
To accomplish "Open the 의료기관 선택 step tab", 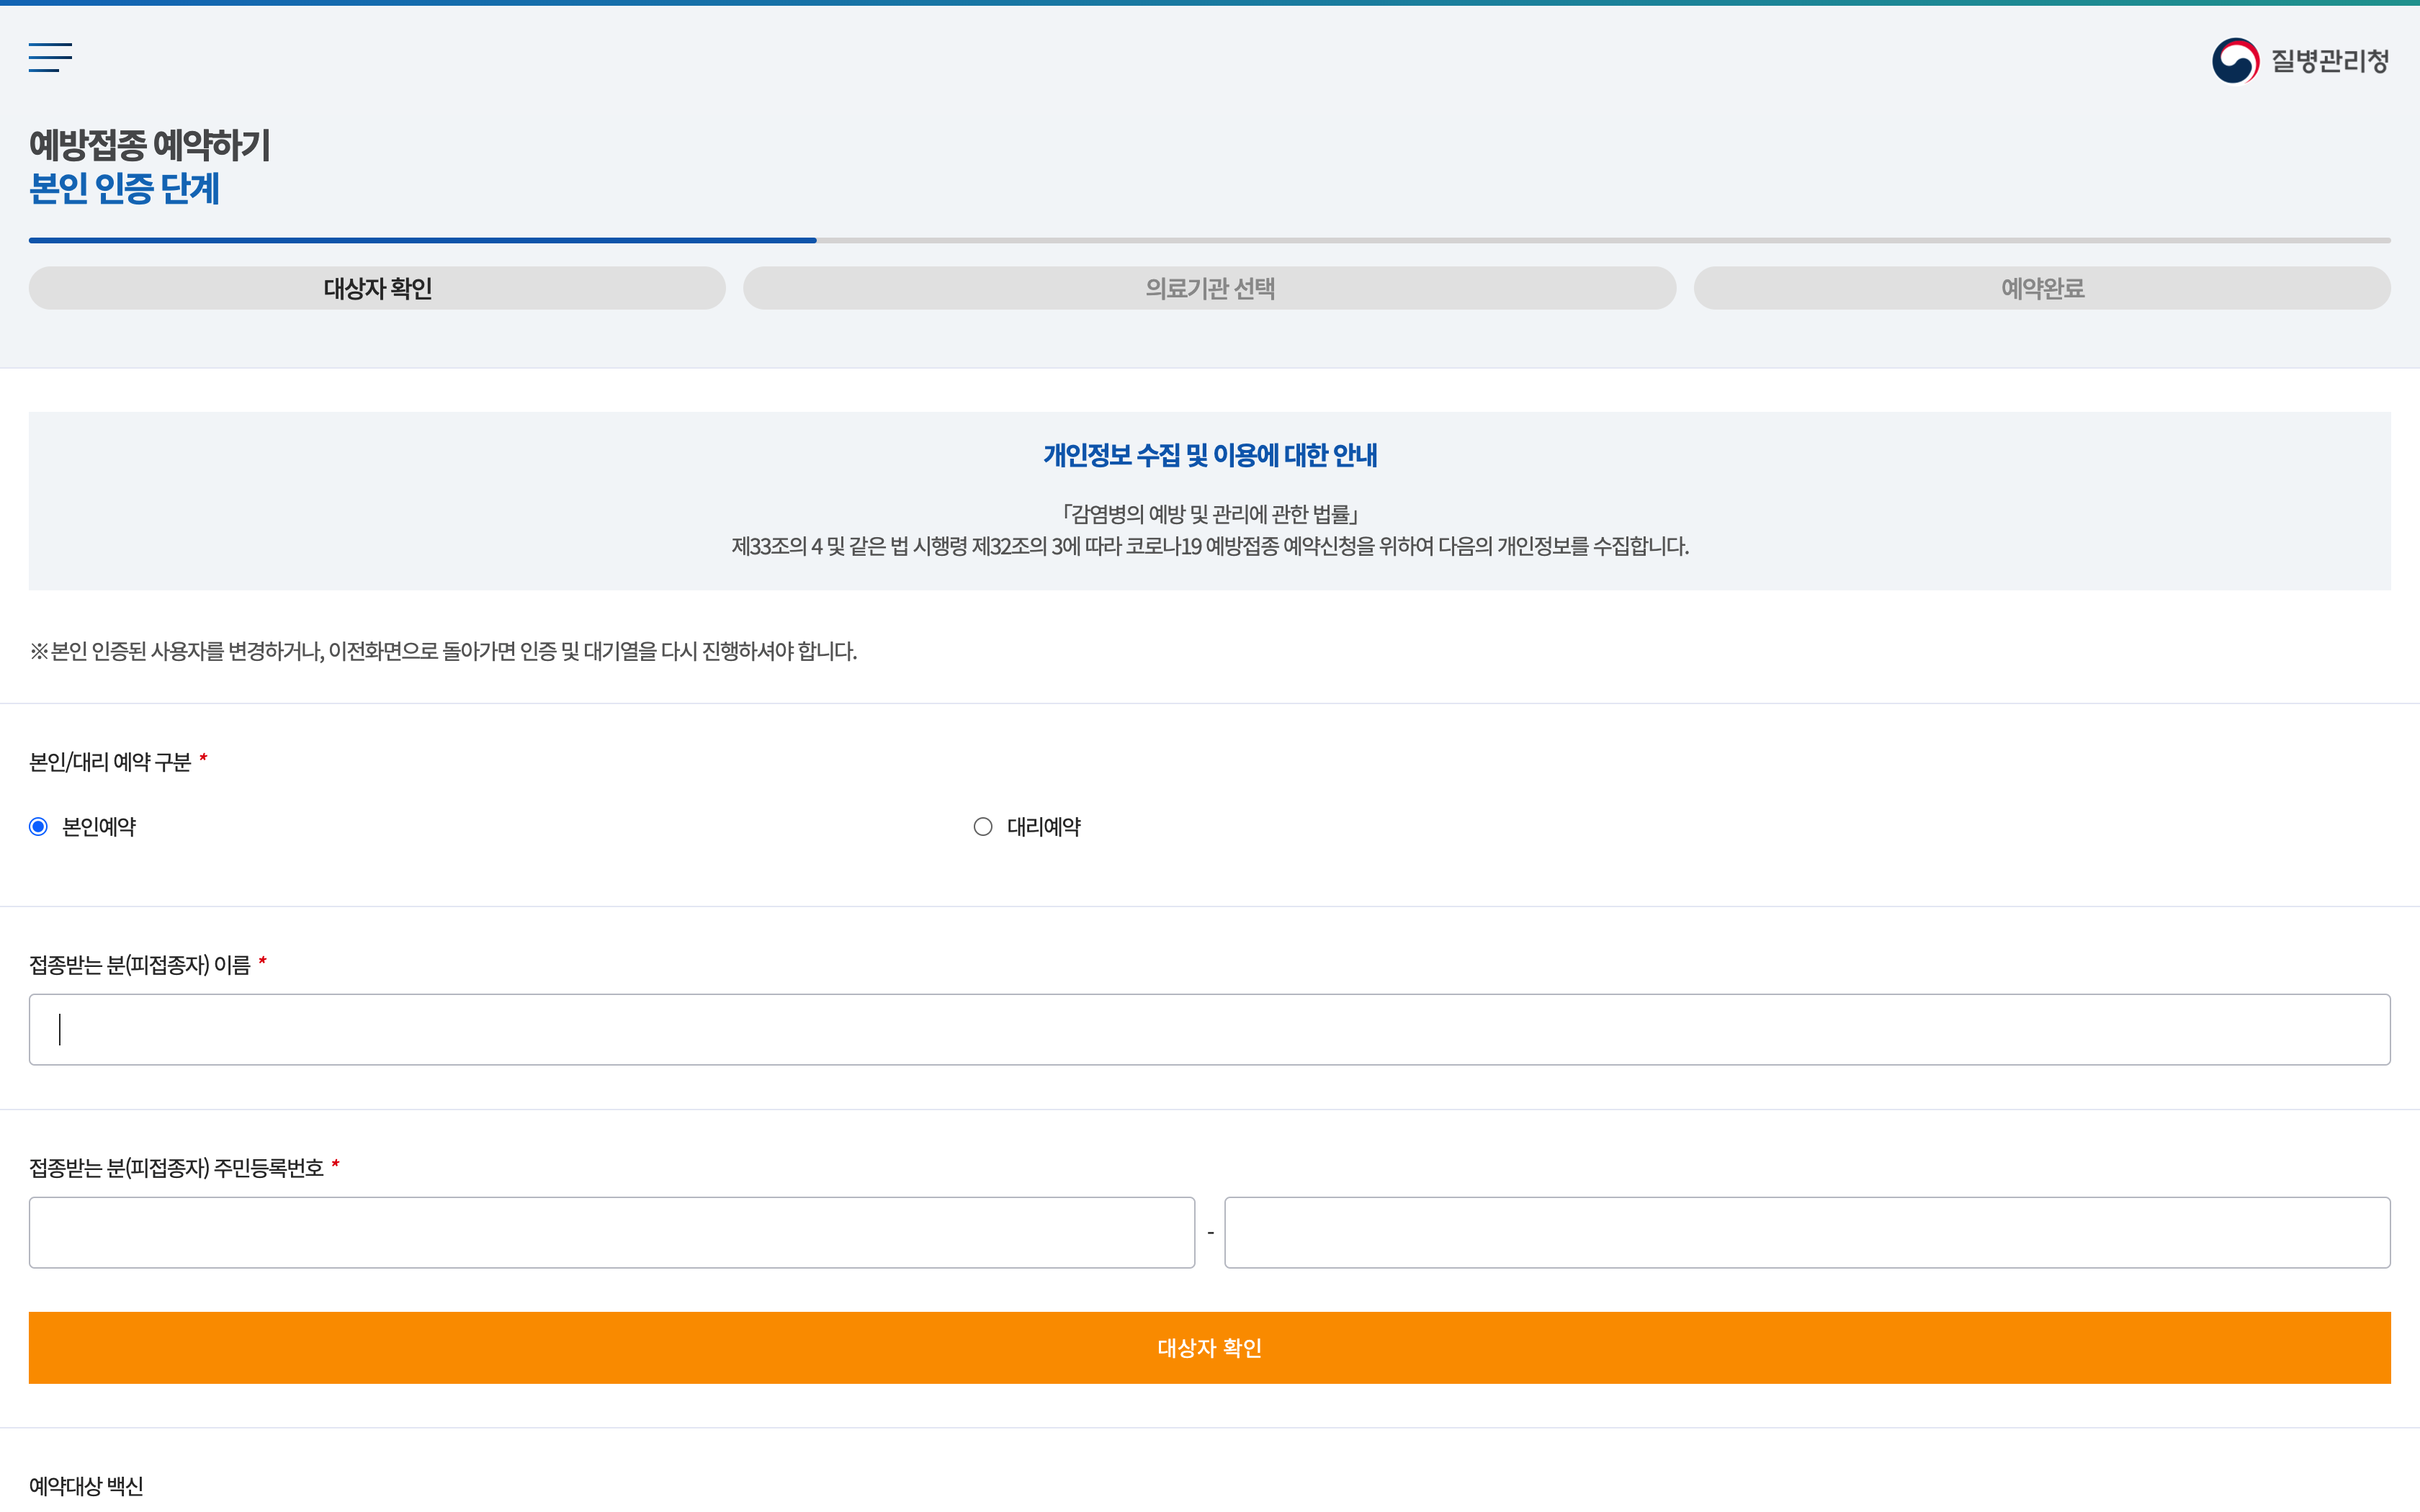I will pos(1209,288).
